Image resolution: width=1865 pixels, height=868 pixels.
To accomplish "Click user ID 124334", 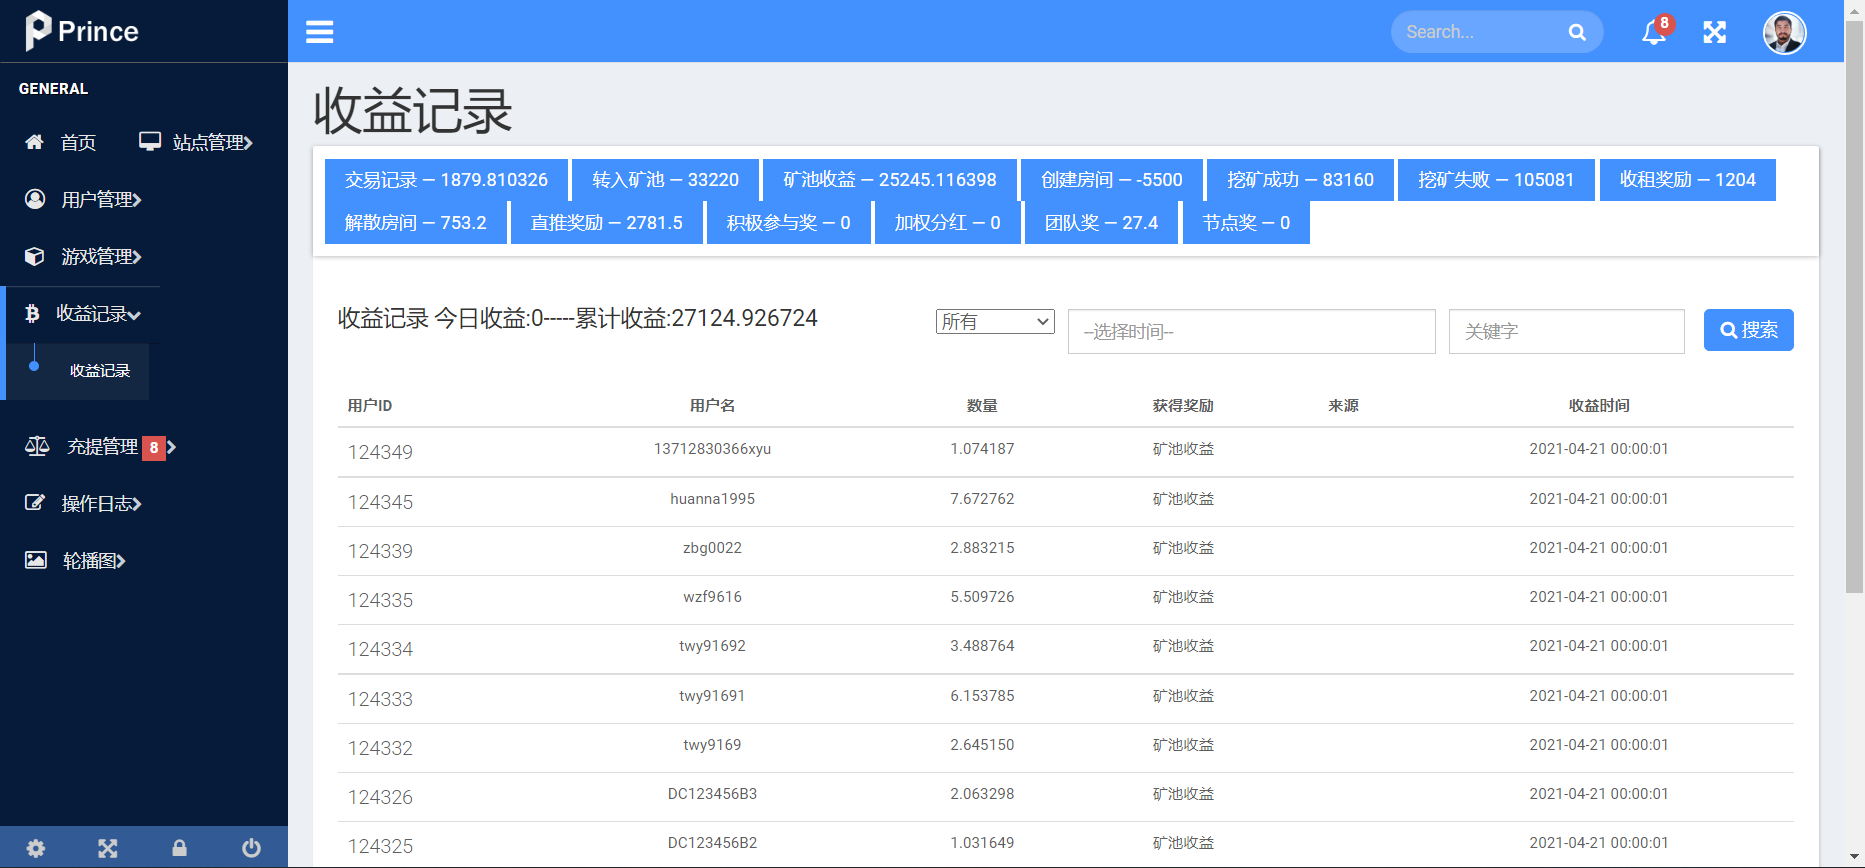I will 380,649.
